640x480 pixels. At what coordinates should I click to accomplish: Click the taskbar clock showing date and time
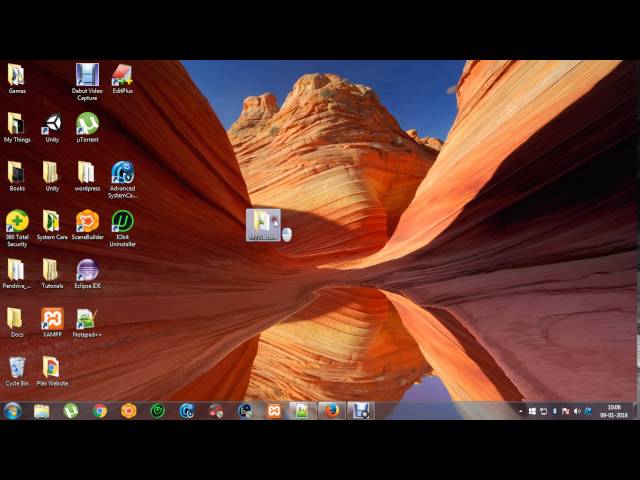click(613, 411)
